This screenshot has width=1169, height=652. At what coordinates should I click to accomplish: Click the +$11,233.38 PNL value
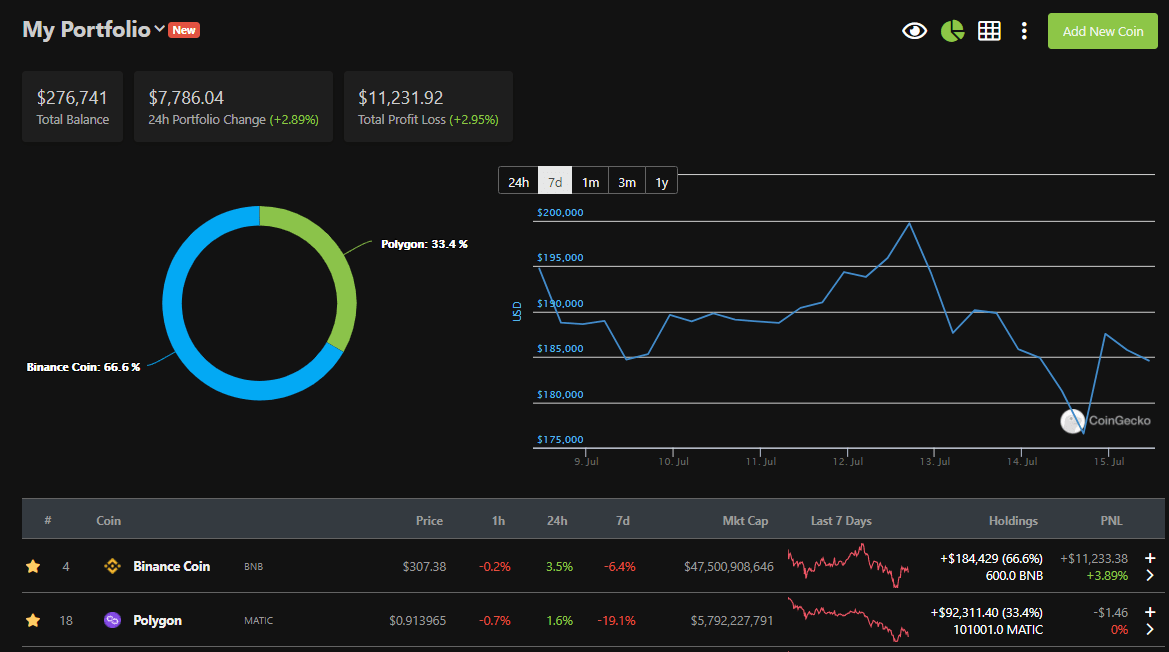[x=1094, y=558]
